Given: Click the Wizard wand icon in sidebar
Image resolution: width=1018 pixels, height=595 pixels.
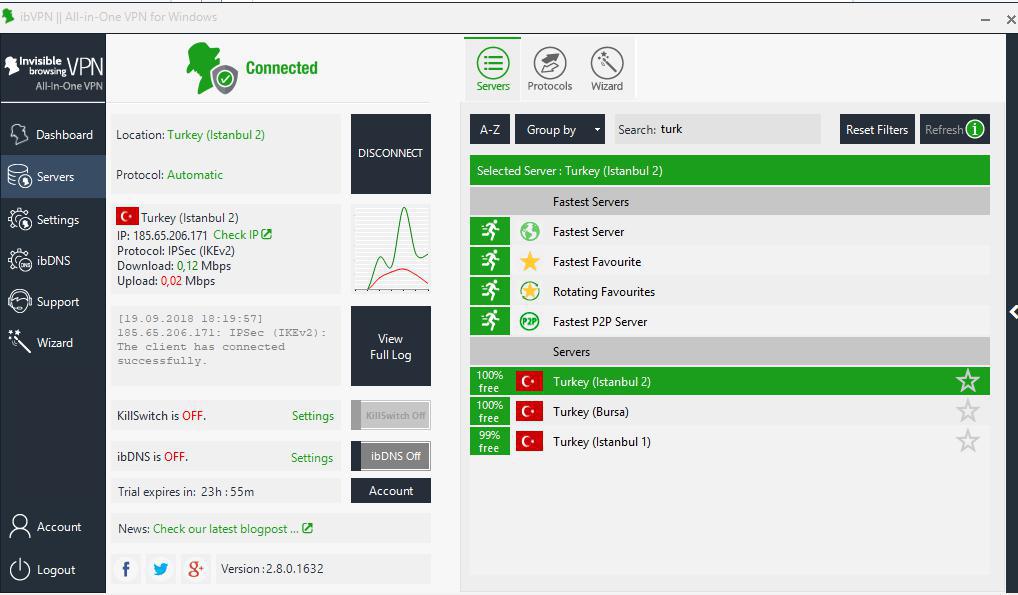Looking at the screenshot, I should coord(19,342).
